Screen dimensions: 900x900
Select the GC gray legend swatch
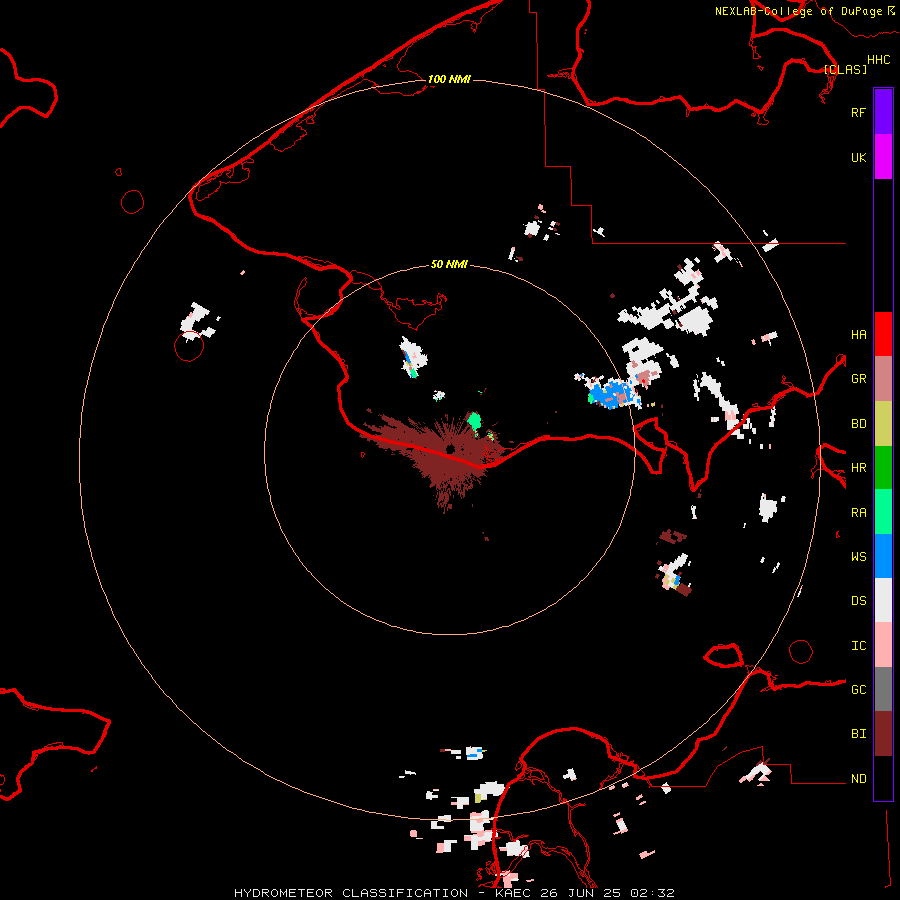pyautogui.click(x=883, y=689)
